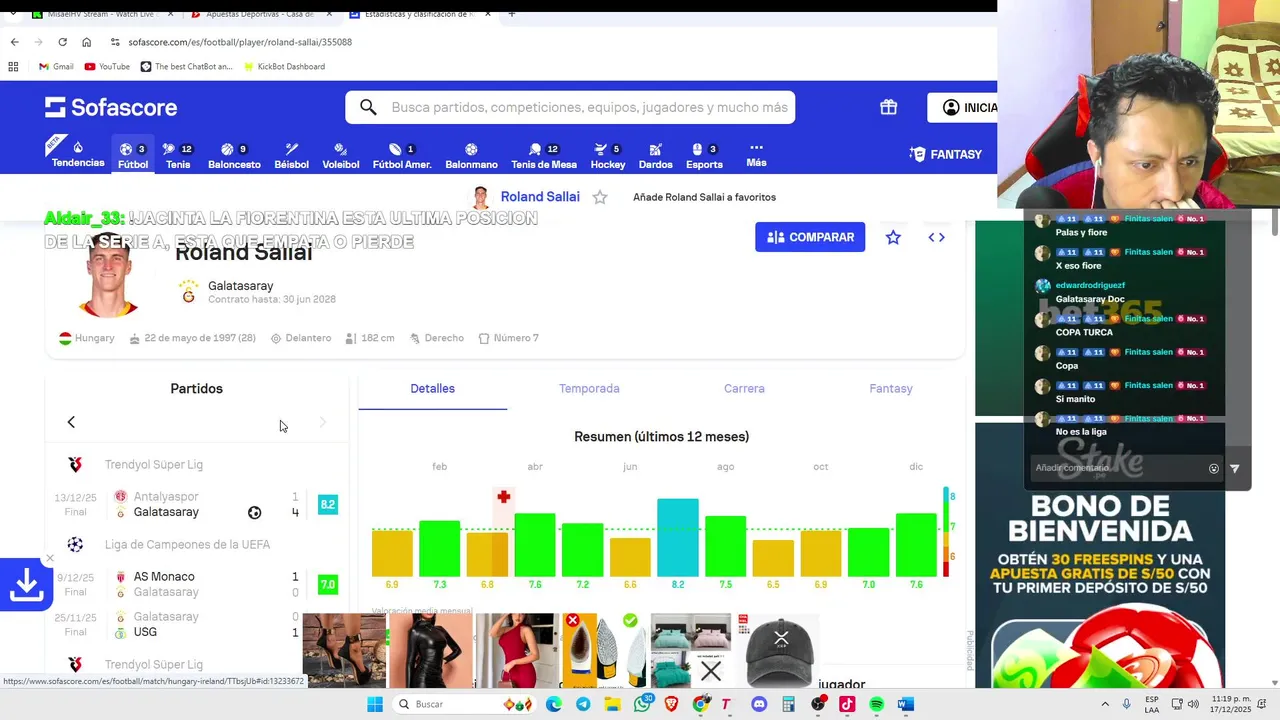Screen dimensions: 1280x720
Task: Go to previous matches with left chevron
Action: [x=71, y=422]
